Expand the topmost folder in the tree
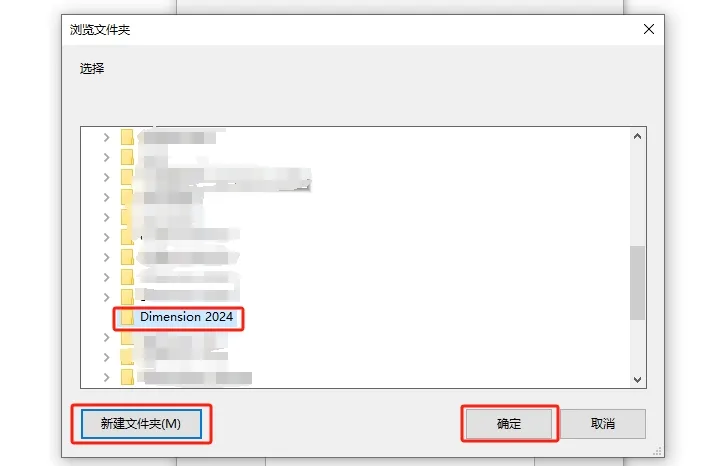Image resolution: width=724 pixels, height=466 pixels. 107,138
